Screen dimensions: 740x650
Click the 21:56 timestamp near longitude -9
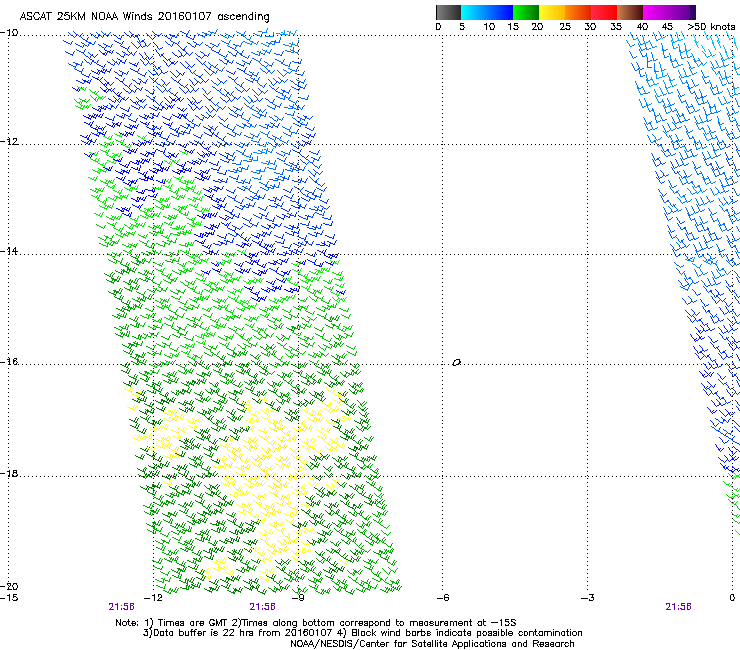coord(262,607)
